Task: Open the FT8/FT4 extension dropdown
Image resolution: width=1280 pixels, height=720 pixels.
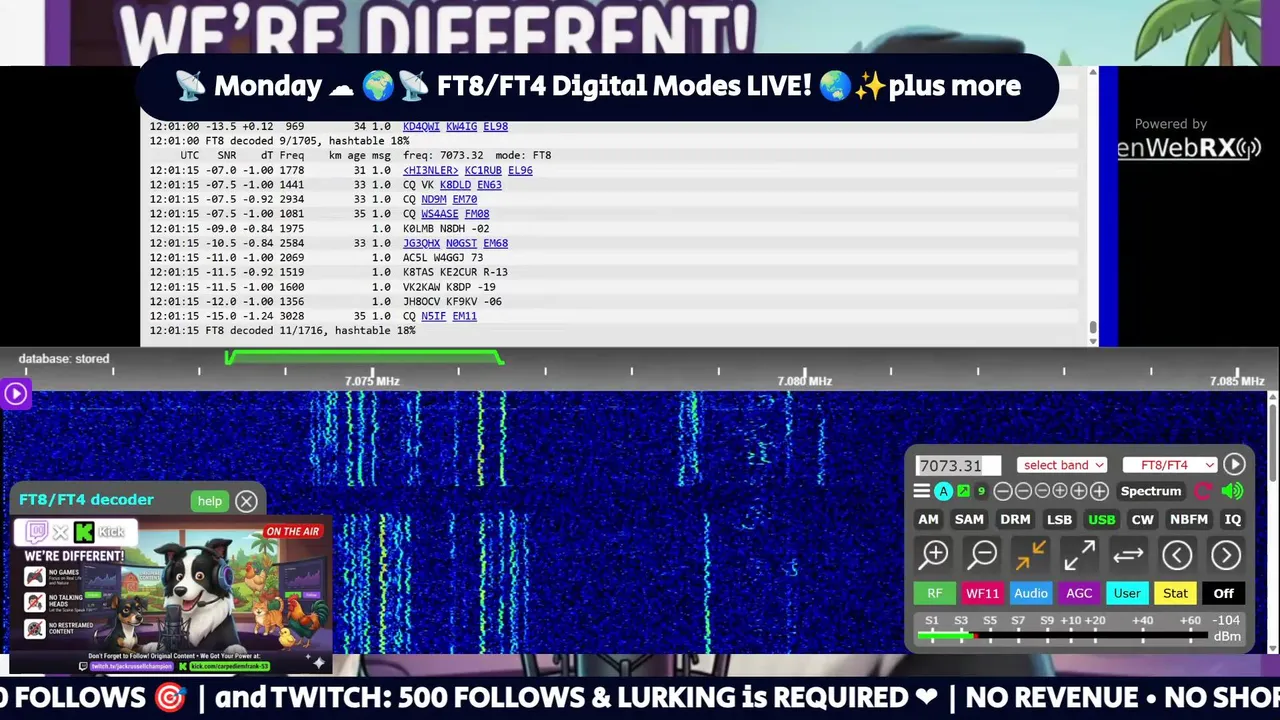Action: pos(1170,464)
